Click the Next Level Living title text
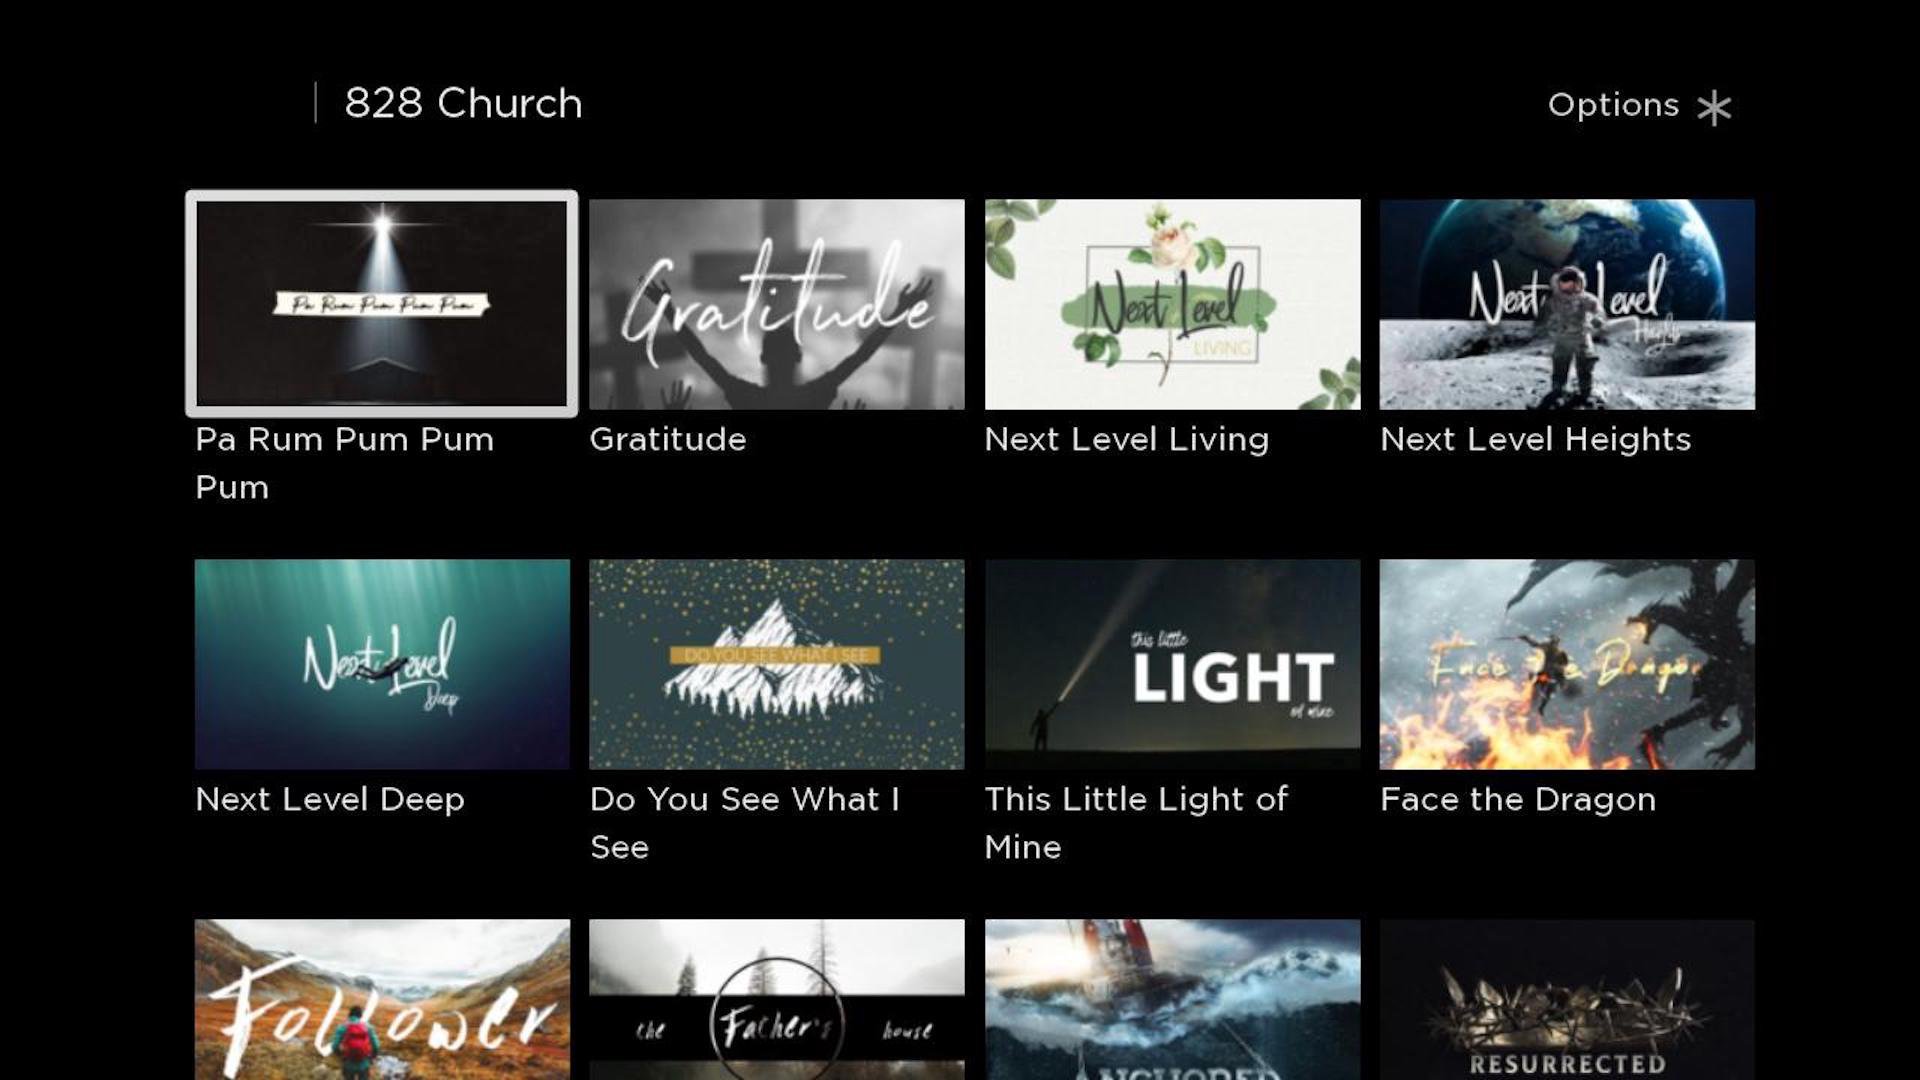 [x=1127, y=439]
